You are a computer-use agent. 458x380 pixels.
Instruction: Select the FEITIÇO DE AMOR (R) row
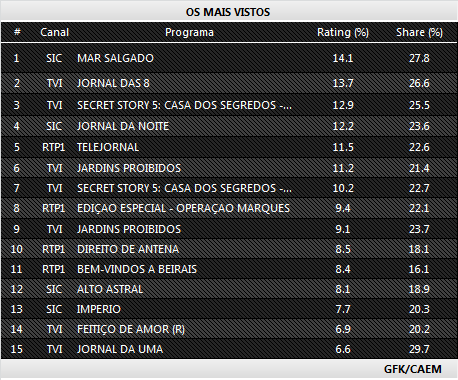(x=229, y=329)
